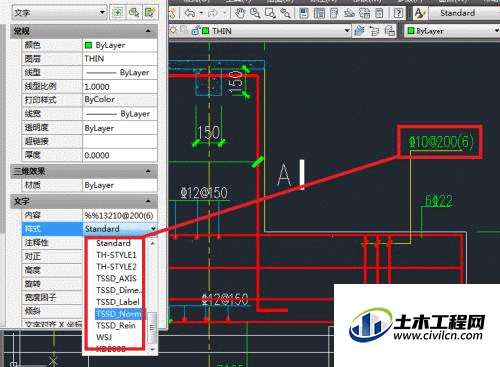Click the 颜色 ByLayer value field
The height and width of the screenshot is (367, 500).
pyautogui.click(x=120, y=45)
